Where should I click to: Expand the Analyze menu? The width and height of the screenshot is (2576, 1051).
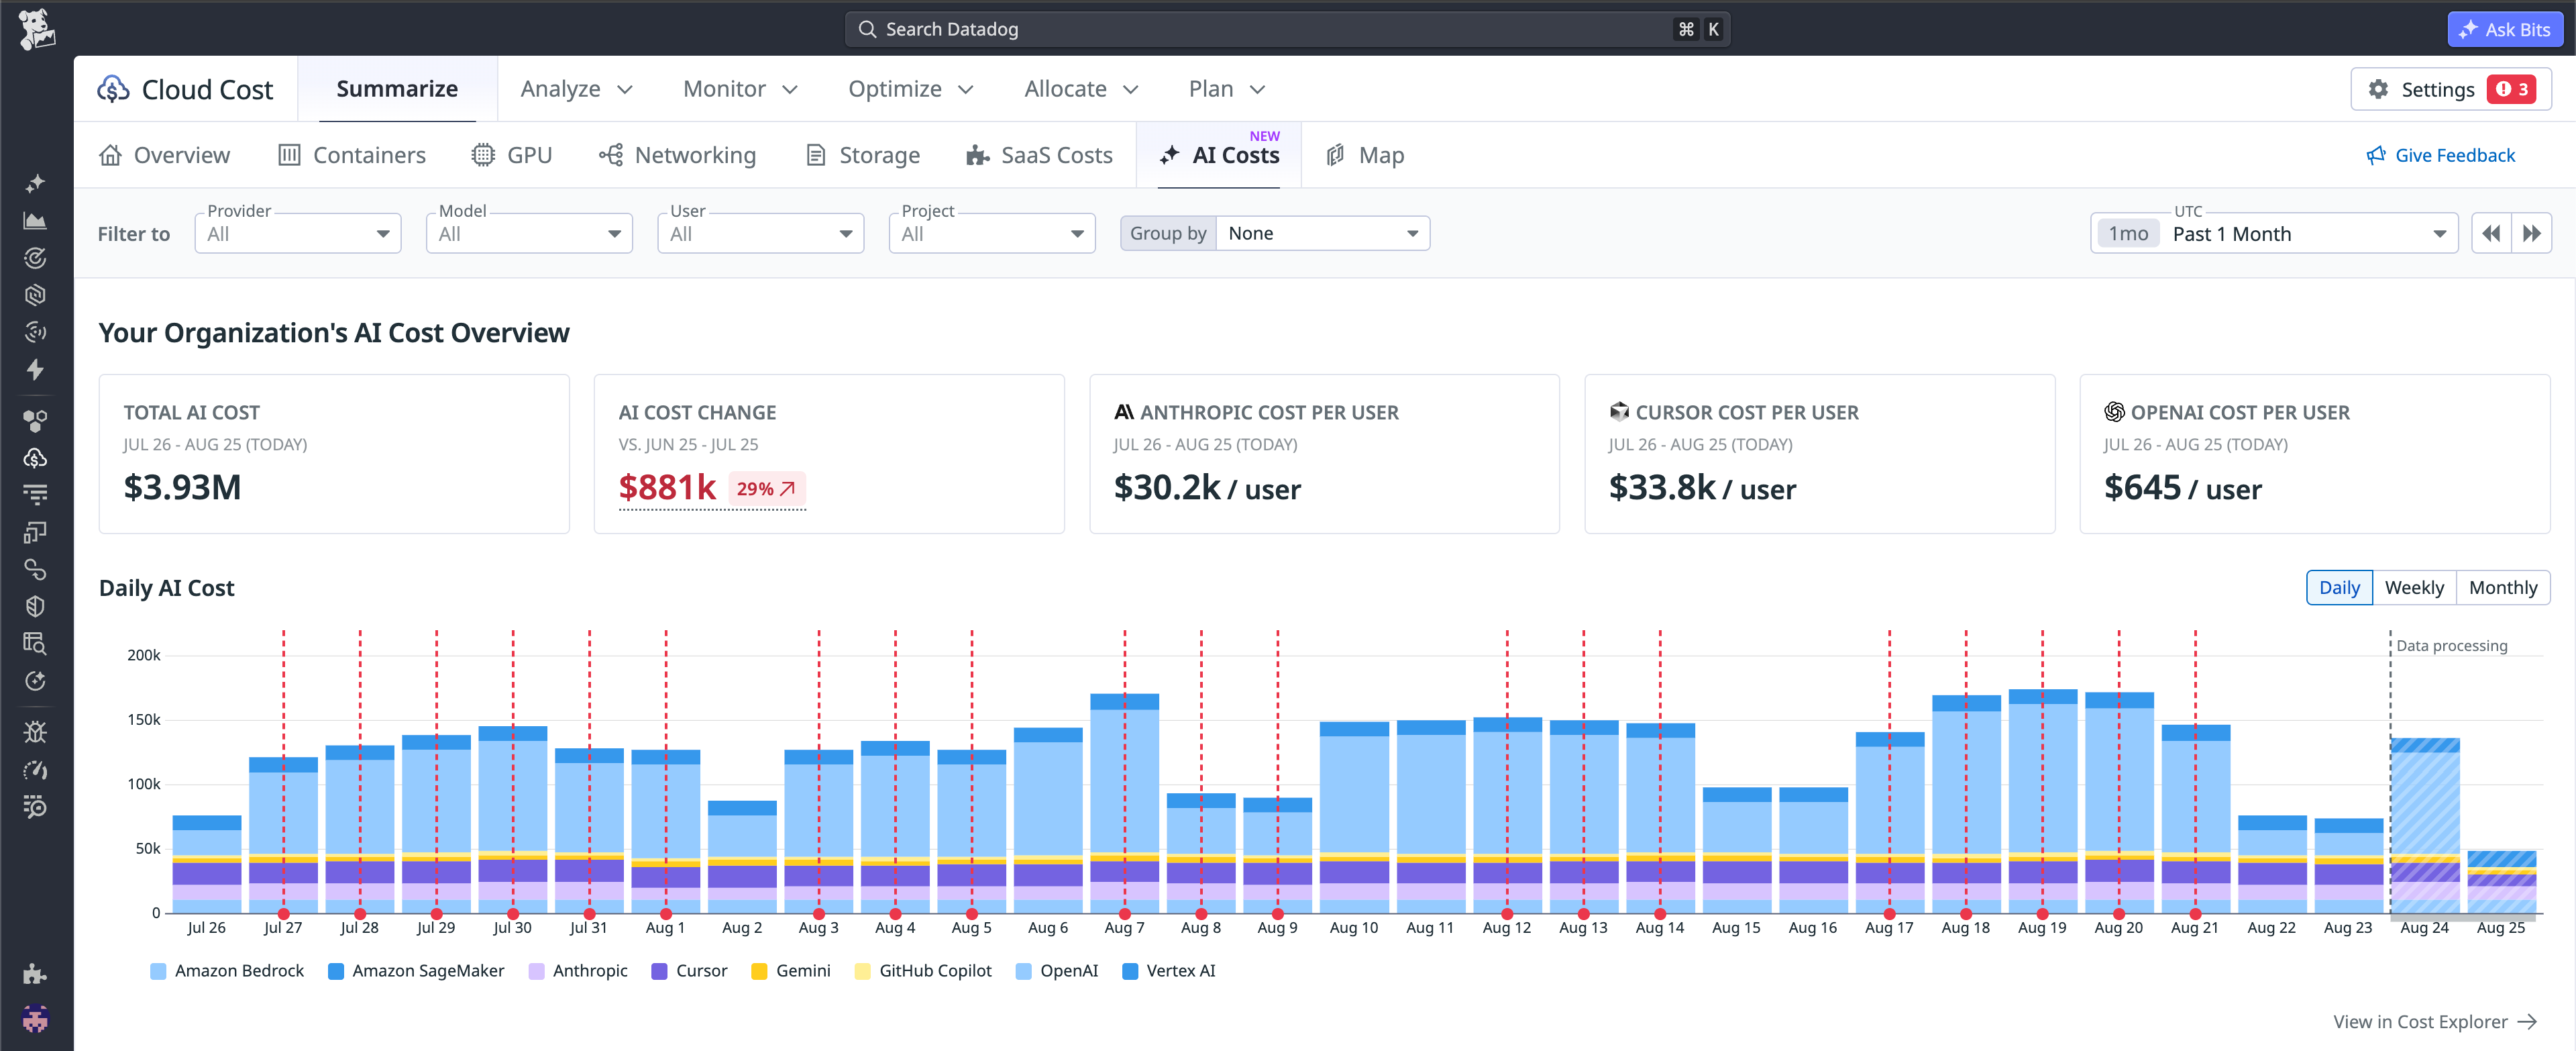tap(577, 89)
